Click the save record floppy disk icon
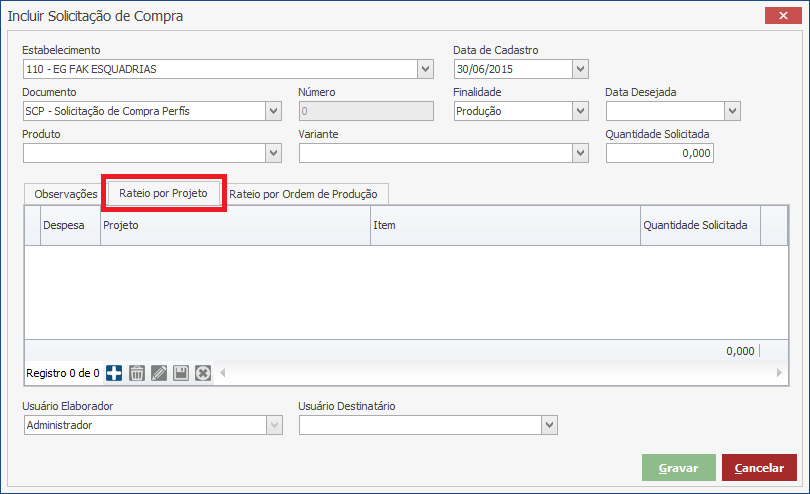The height and width of the screenshot is (494, 810). [x=181, y=373]
